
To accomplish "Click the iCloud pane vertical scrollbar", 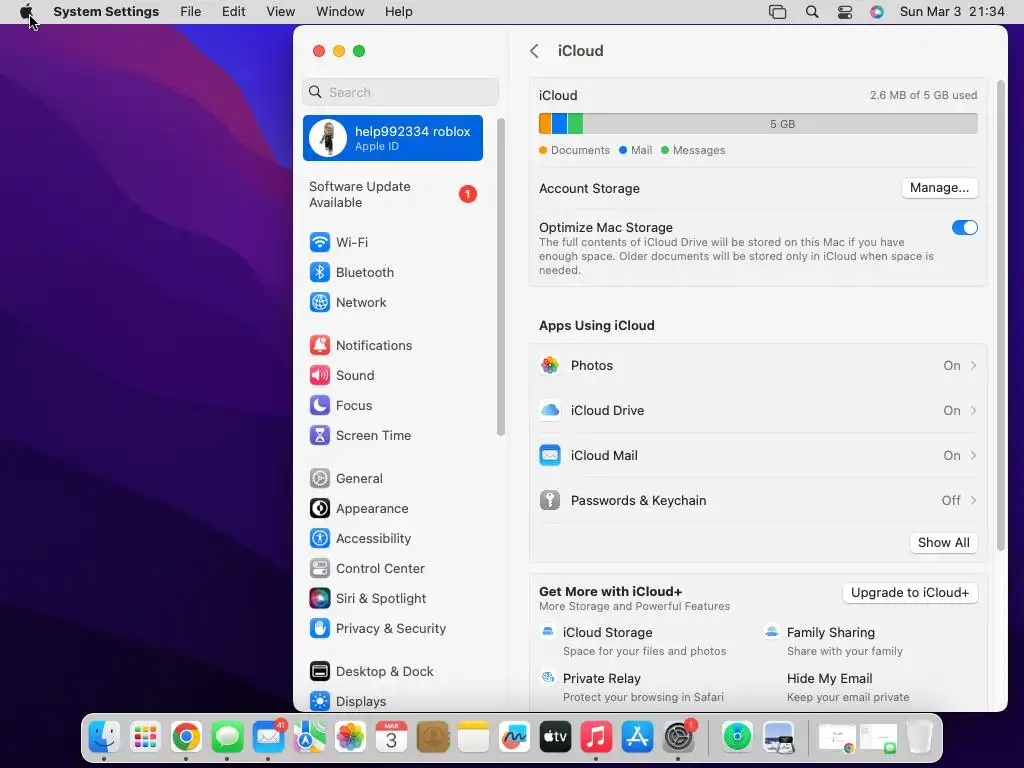I will pyautogui.click(x=1000, y=315).
